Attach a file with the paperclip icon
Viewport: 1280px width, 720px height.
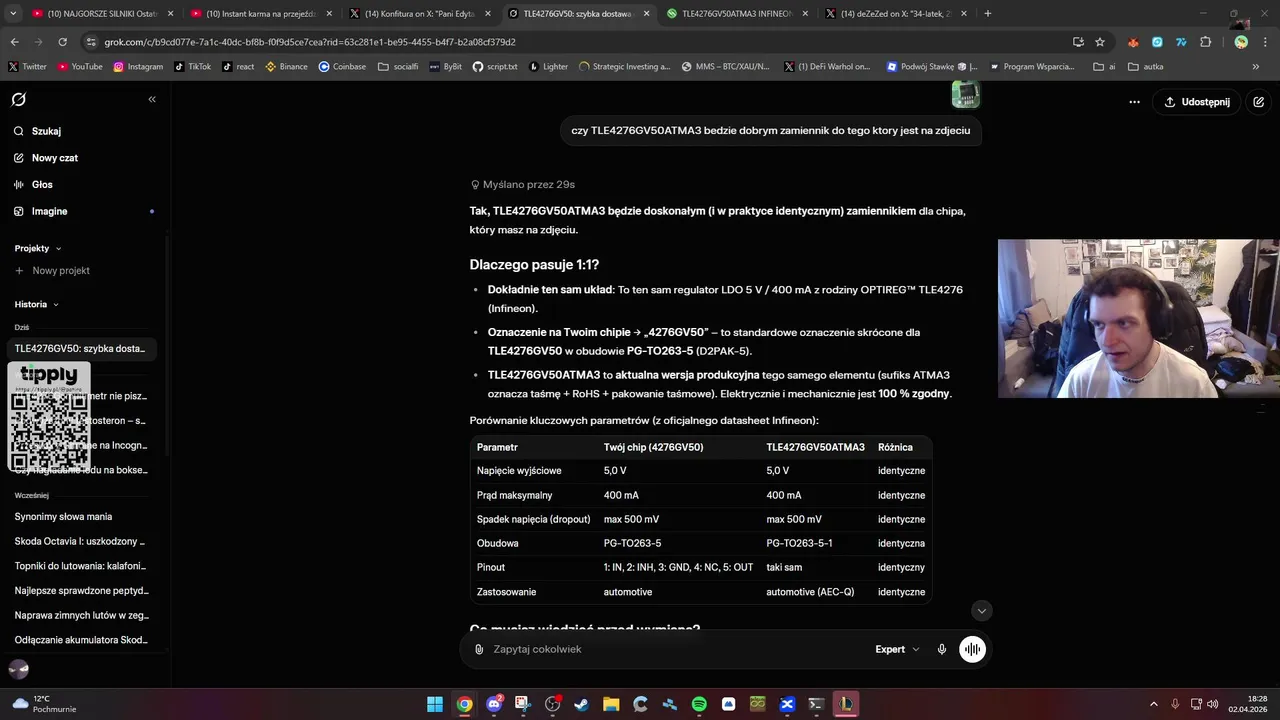[479, 649]
